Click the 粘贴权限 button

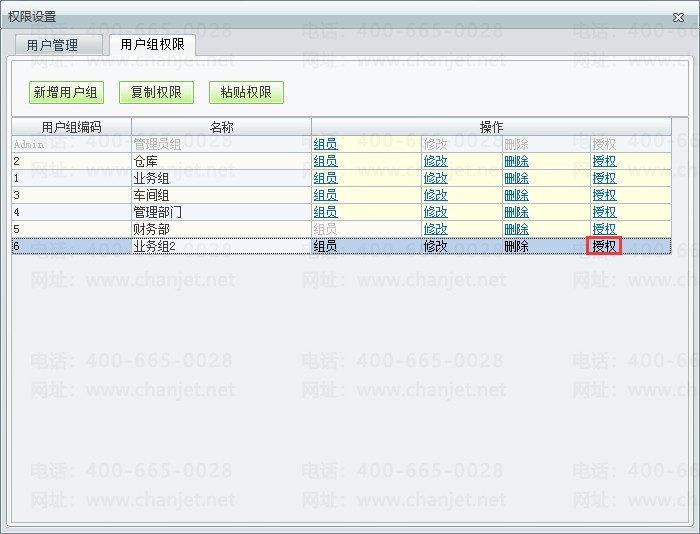(x=246, y=92)
